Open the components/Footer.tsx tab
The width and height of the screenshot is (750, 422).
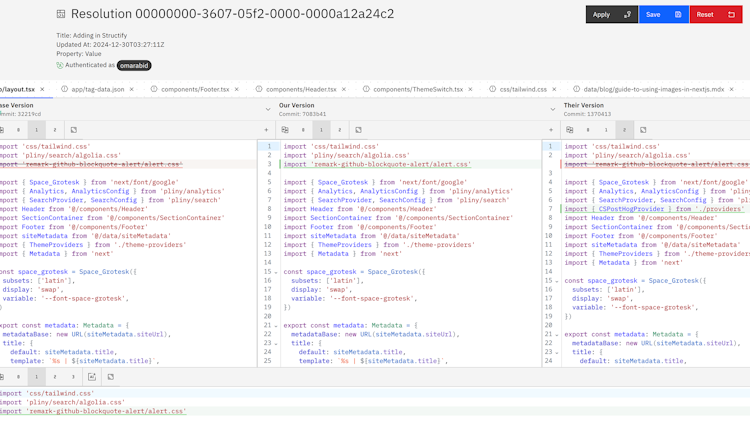[195, 89]
